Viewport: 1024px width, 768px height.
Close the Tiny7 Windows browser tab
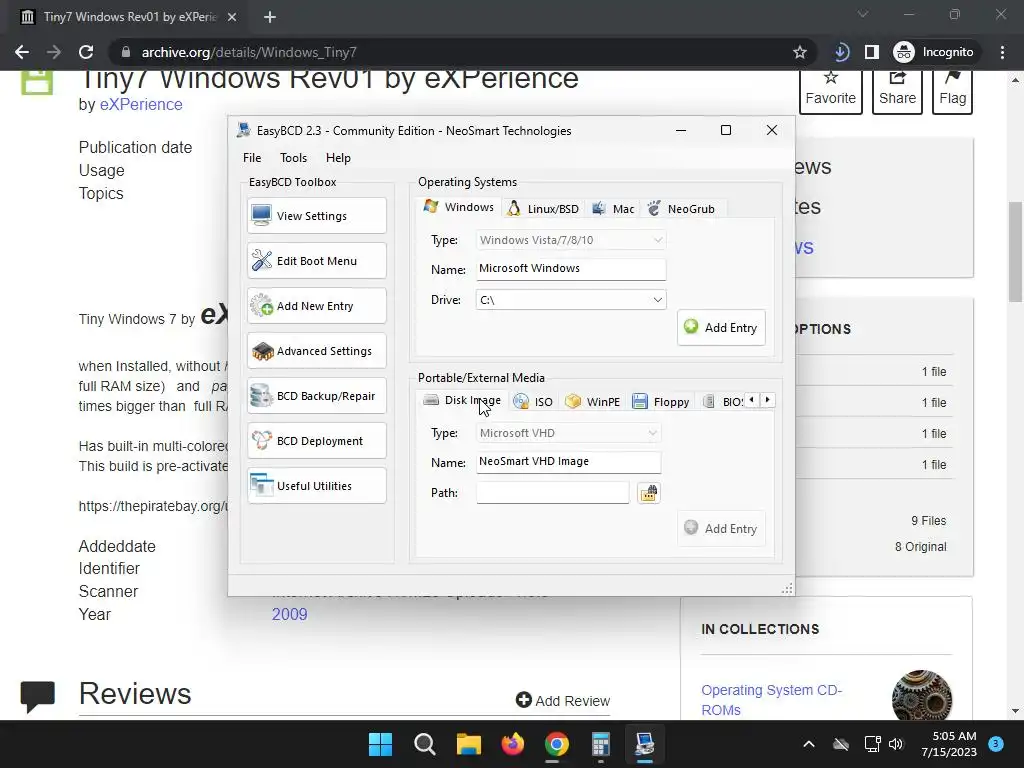[x=232, y=17]
